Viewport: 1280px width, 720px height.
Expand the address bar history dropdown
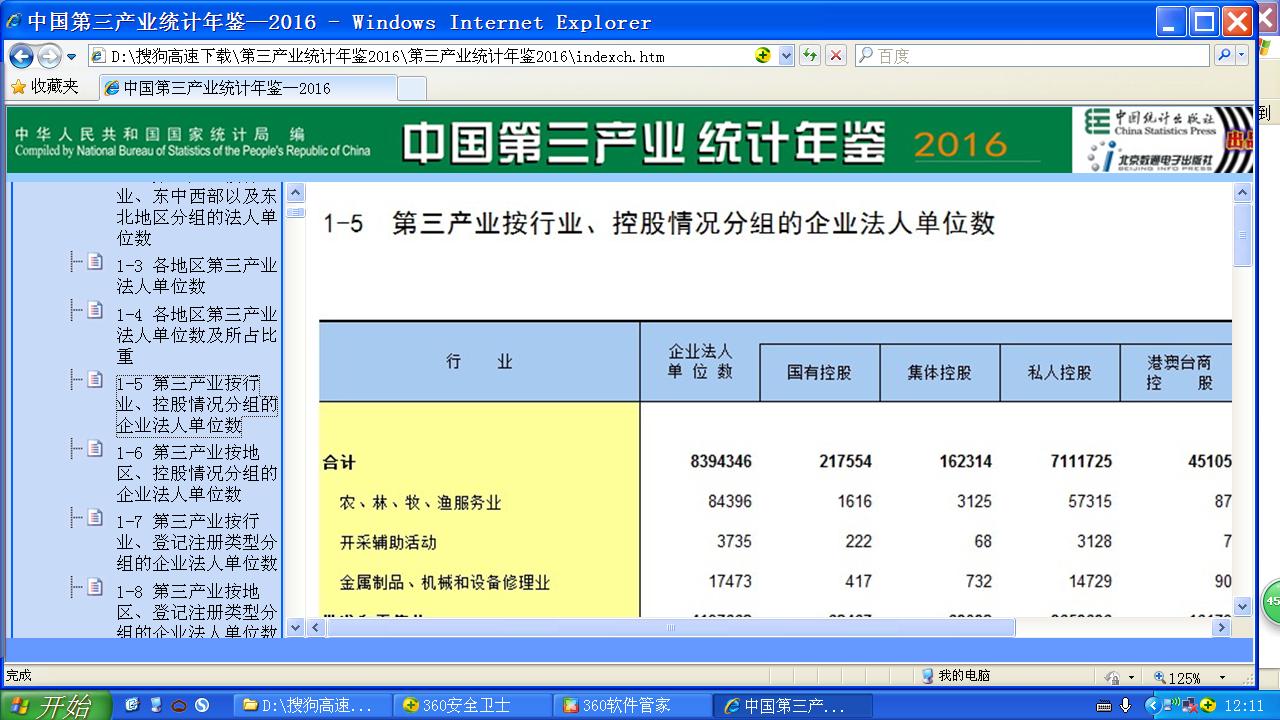click(786, 56)
